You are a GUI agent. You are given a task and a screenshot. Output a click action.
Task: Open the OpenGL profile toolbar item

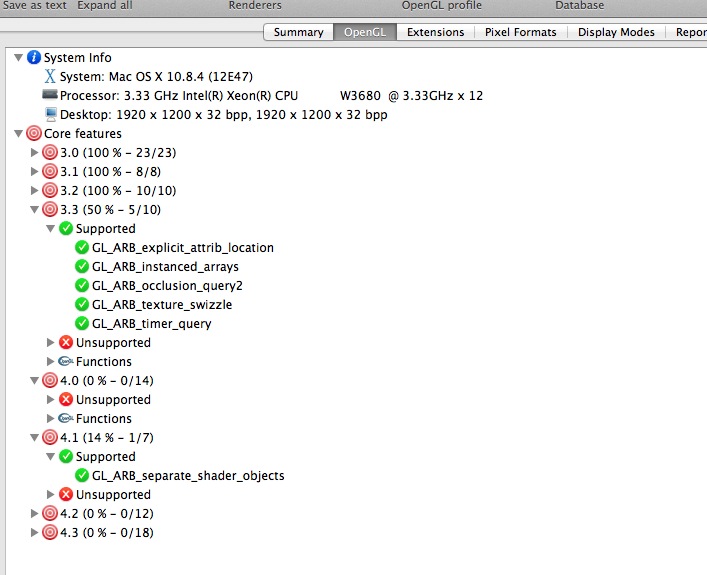442,5
